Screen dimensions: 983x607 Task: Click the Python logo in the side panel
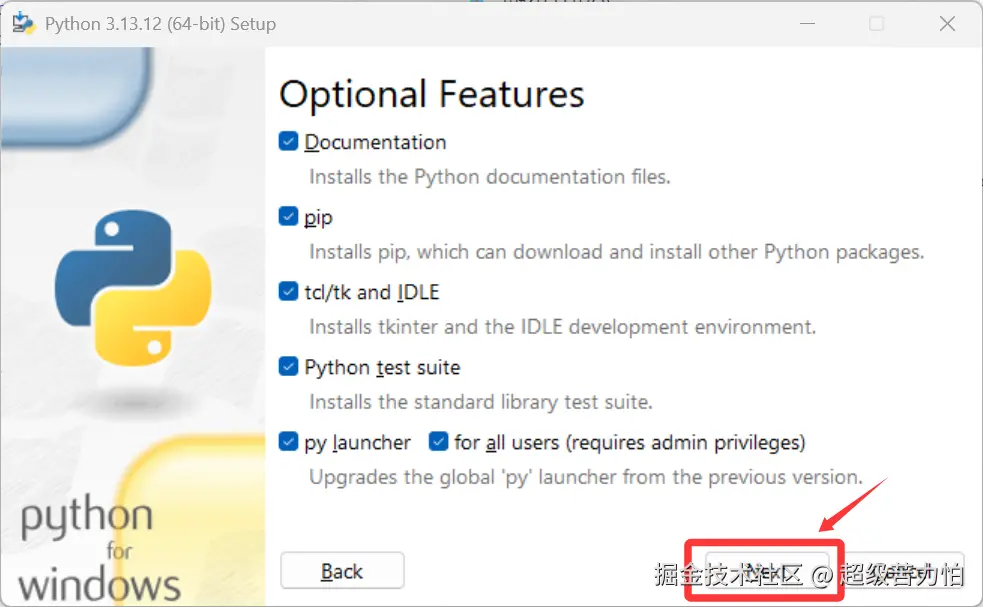click(x=133, y=288)
